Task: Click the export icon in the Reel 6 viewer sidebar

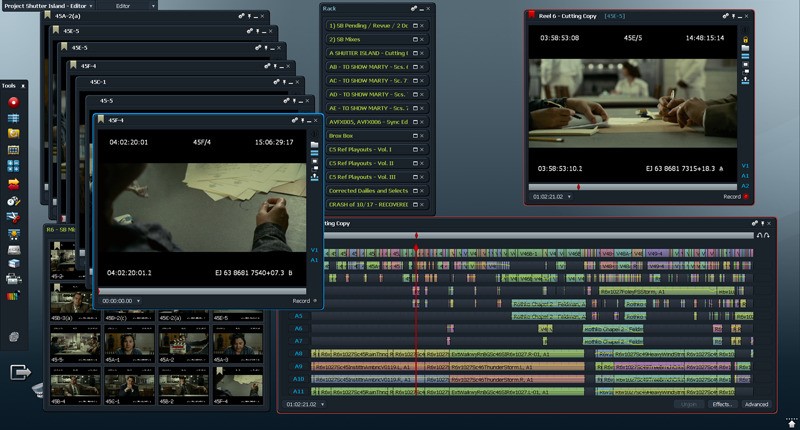Action: point(745,79)
